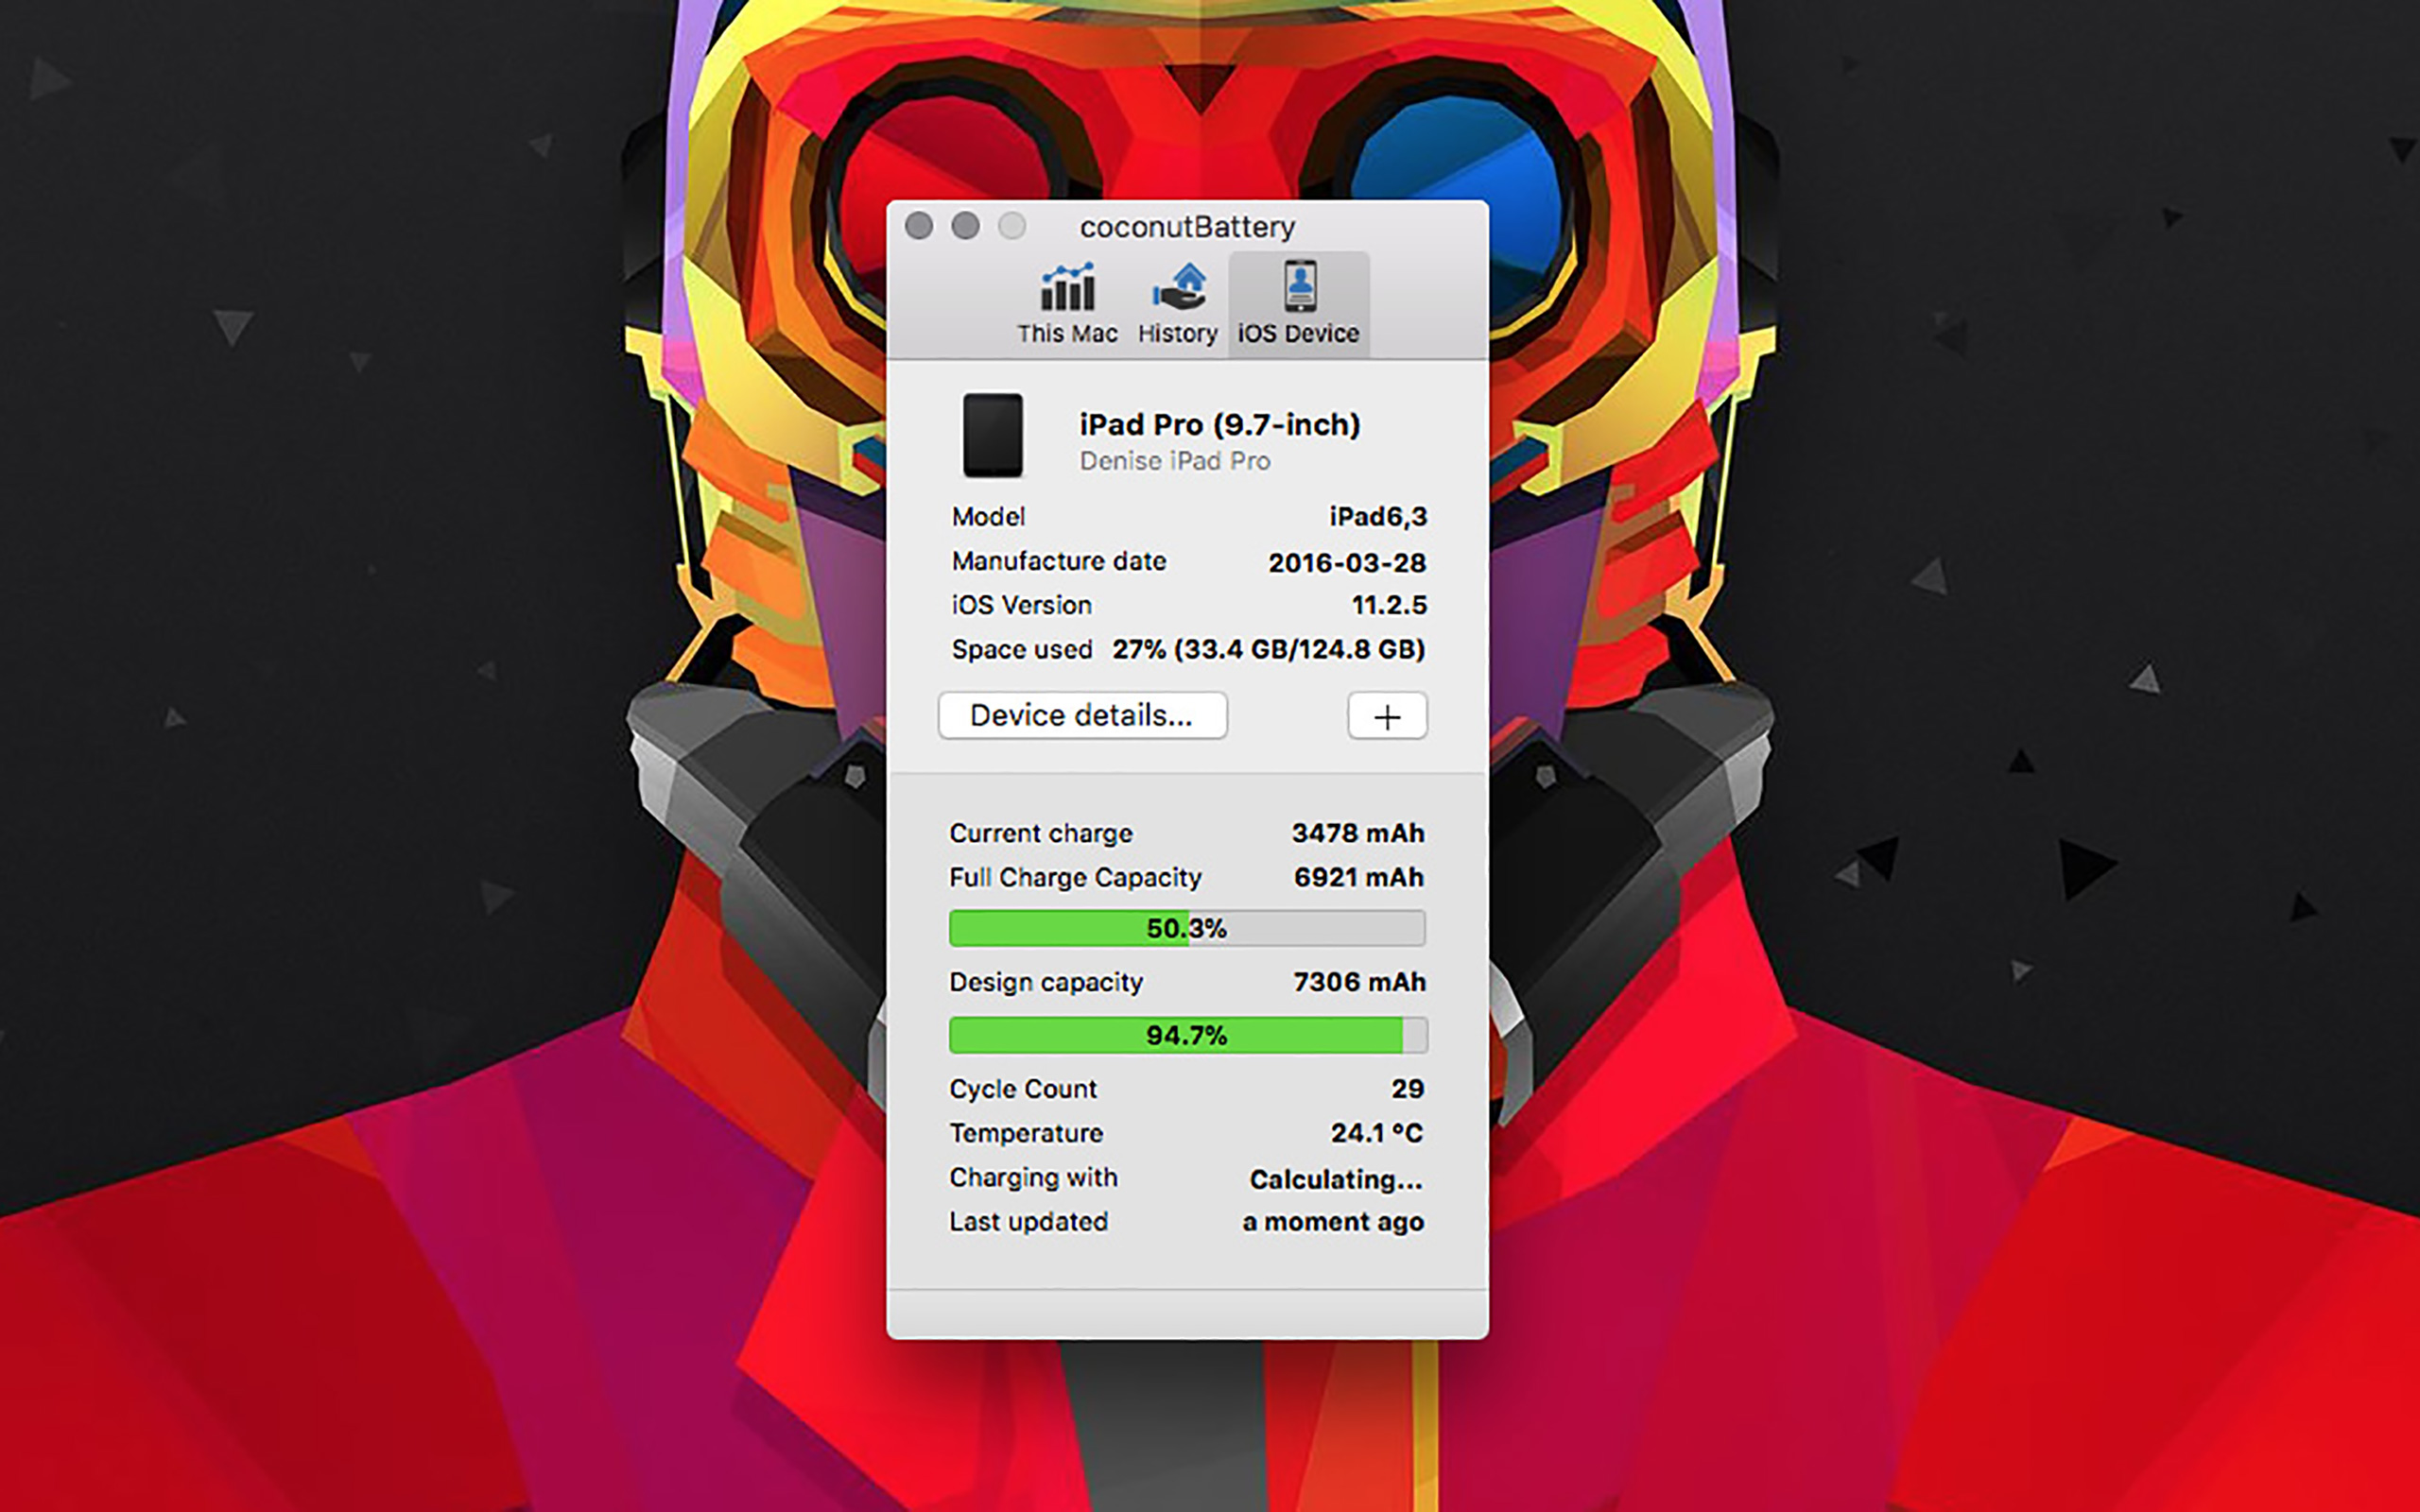Click the Manufacture date label

coord(1059,561)
